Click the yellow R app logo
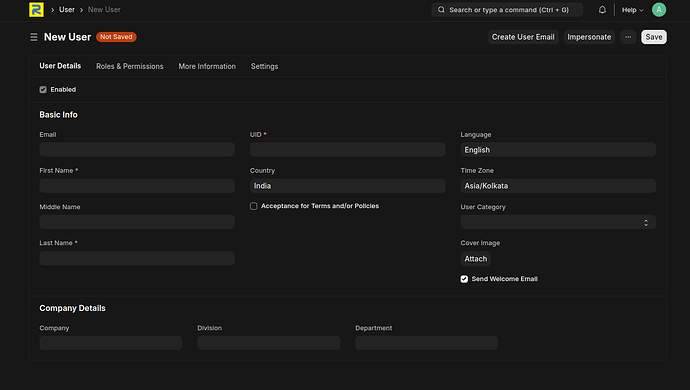Screen dimensions: 690x390 [x=36, y=10]
